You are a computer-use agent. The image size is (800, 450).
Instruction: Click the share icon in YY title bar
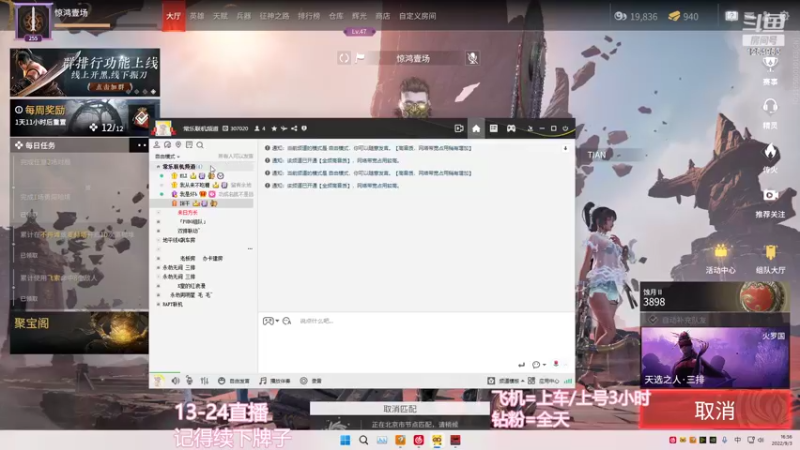click(x=294, y=129)
